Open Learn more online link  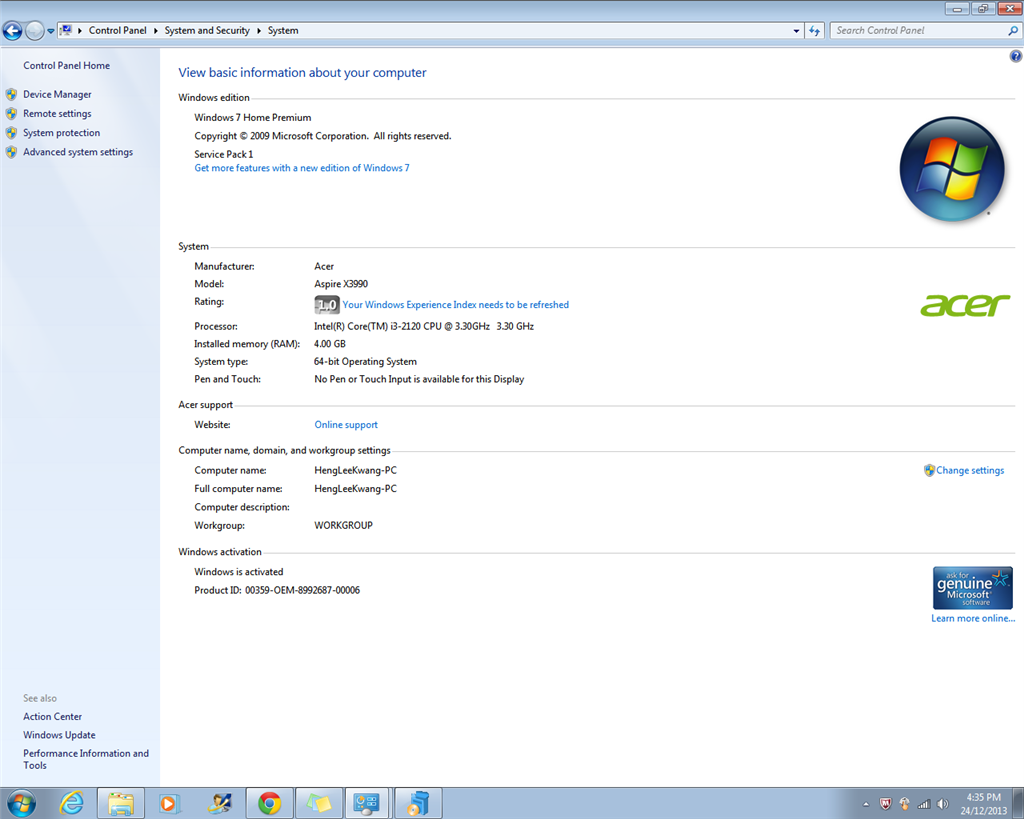pyautogui.click(x=973, y=618)
